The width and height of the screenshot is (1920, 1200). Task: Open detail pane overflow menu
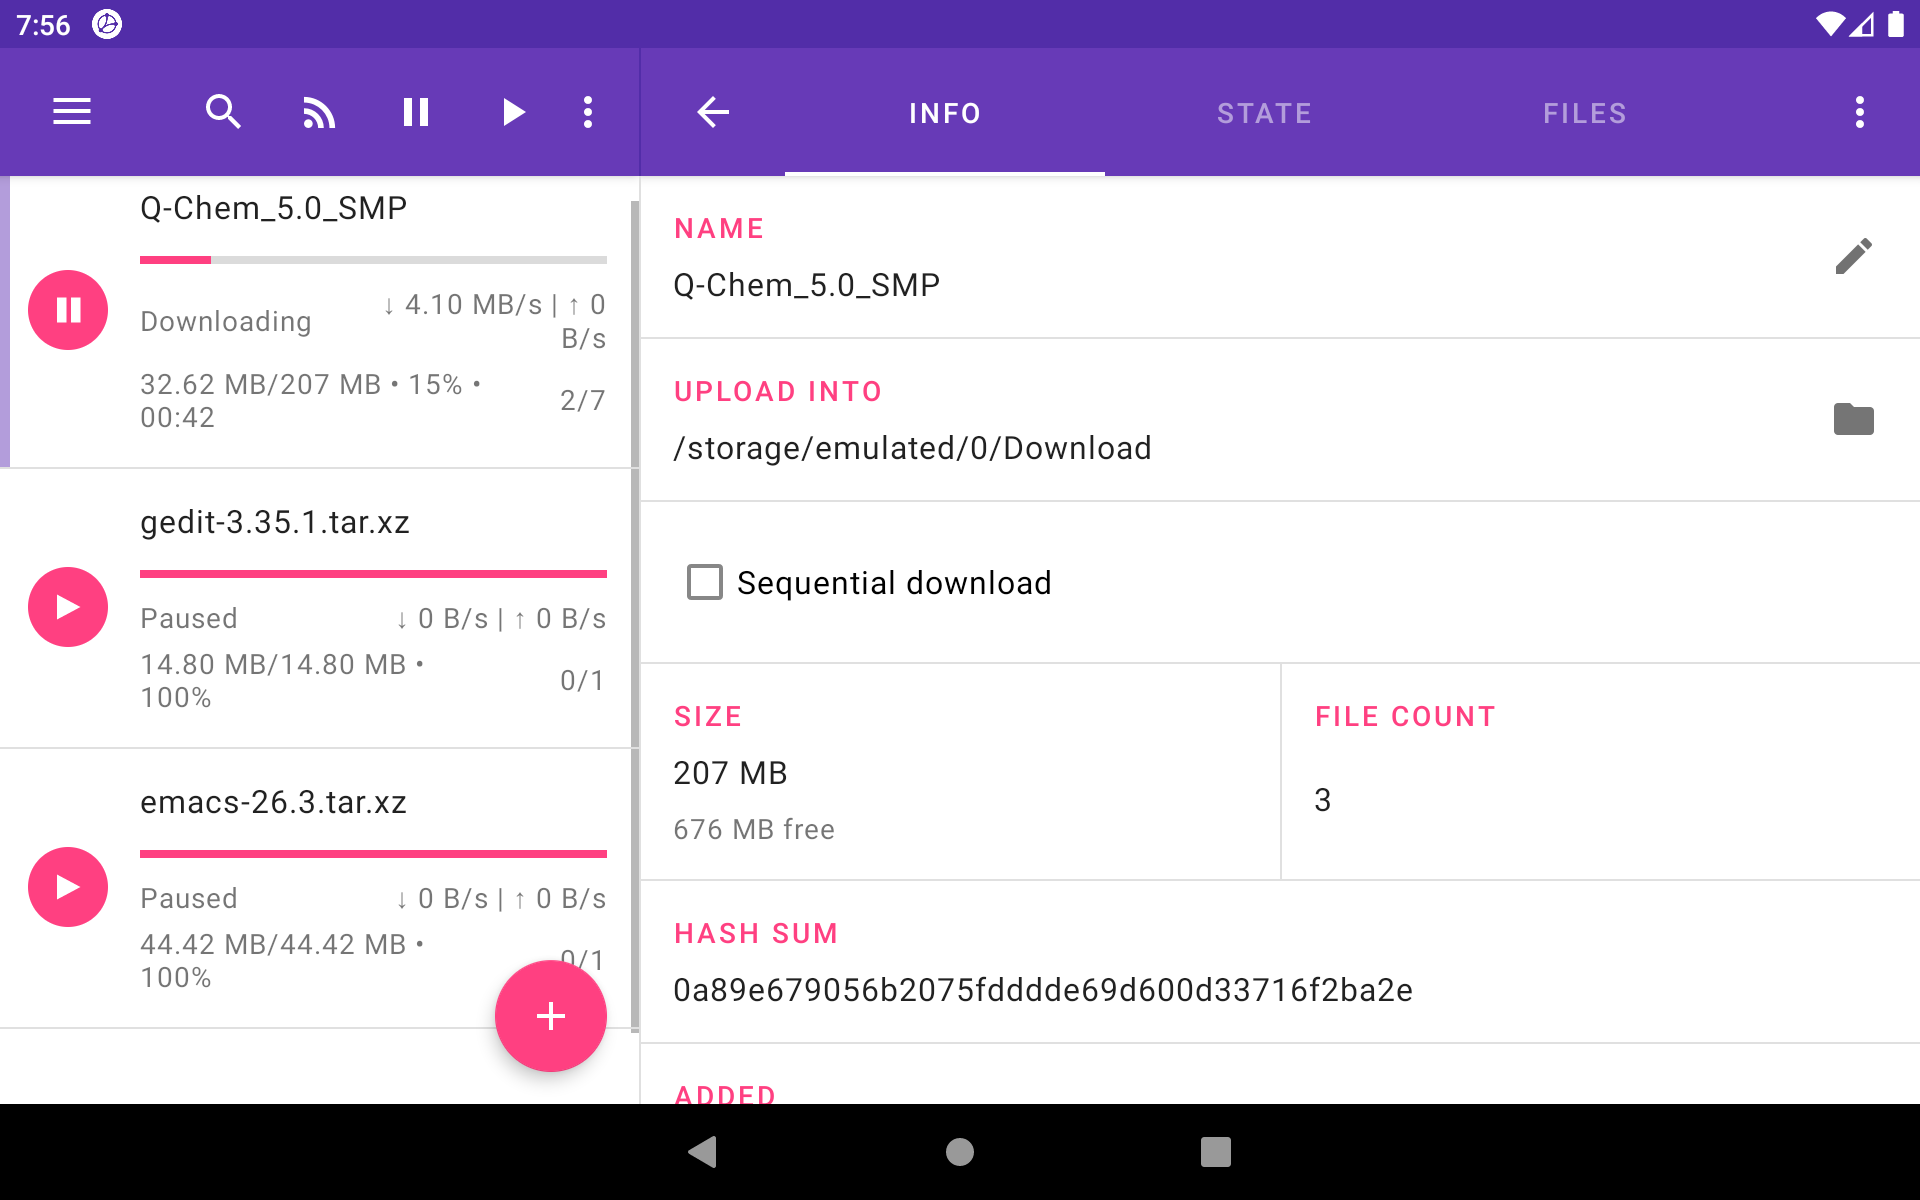[x=1859, y=112]
